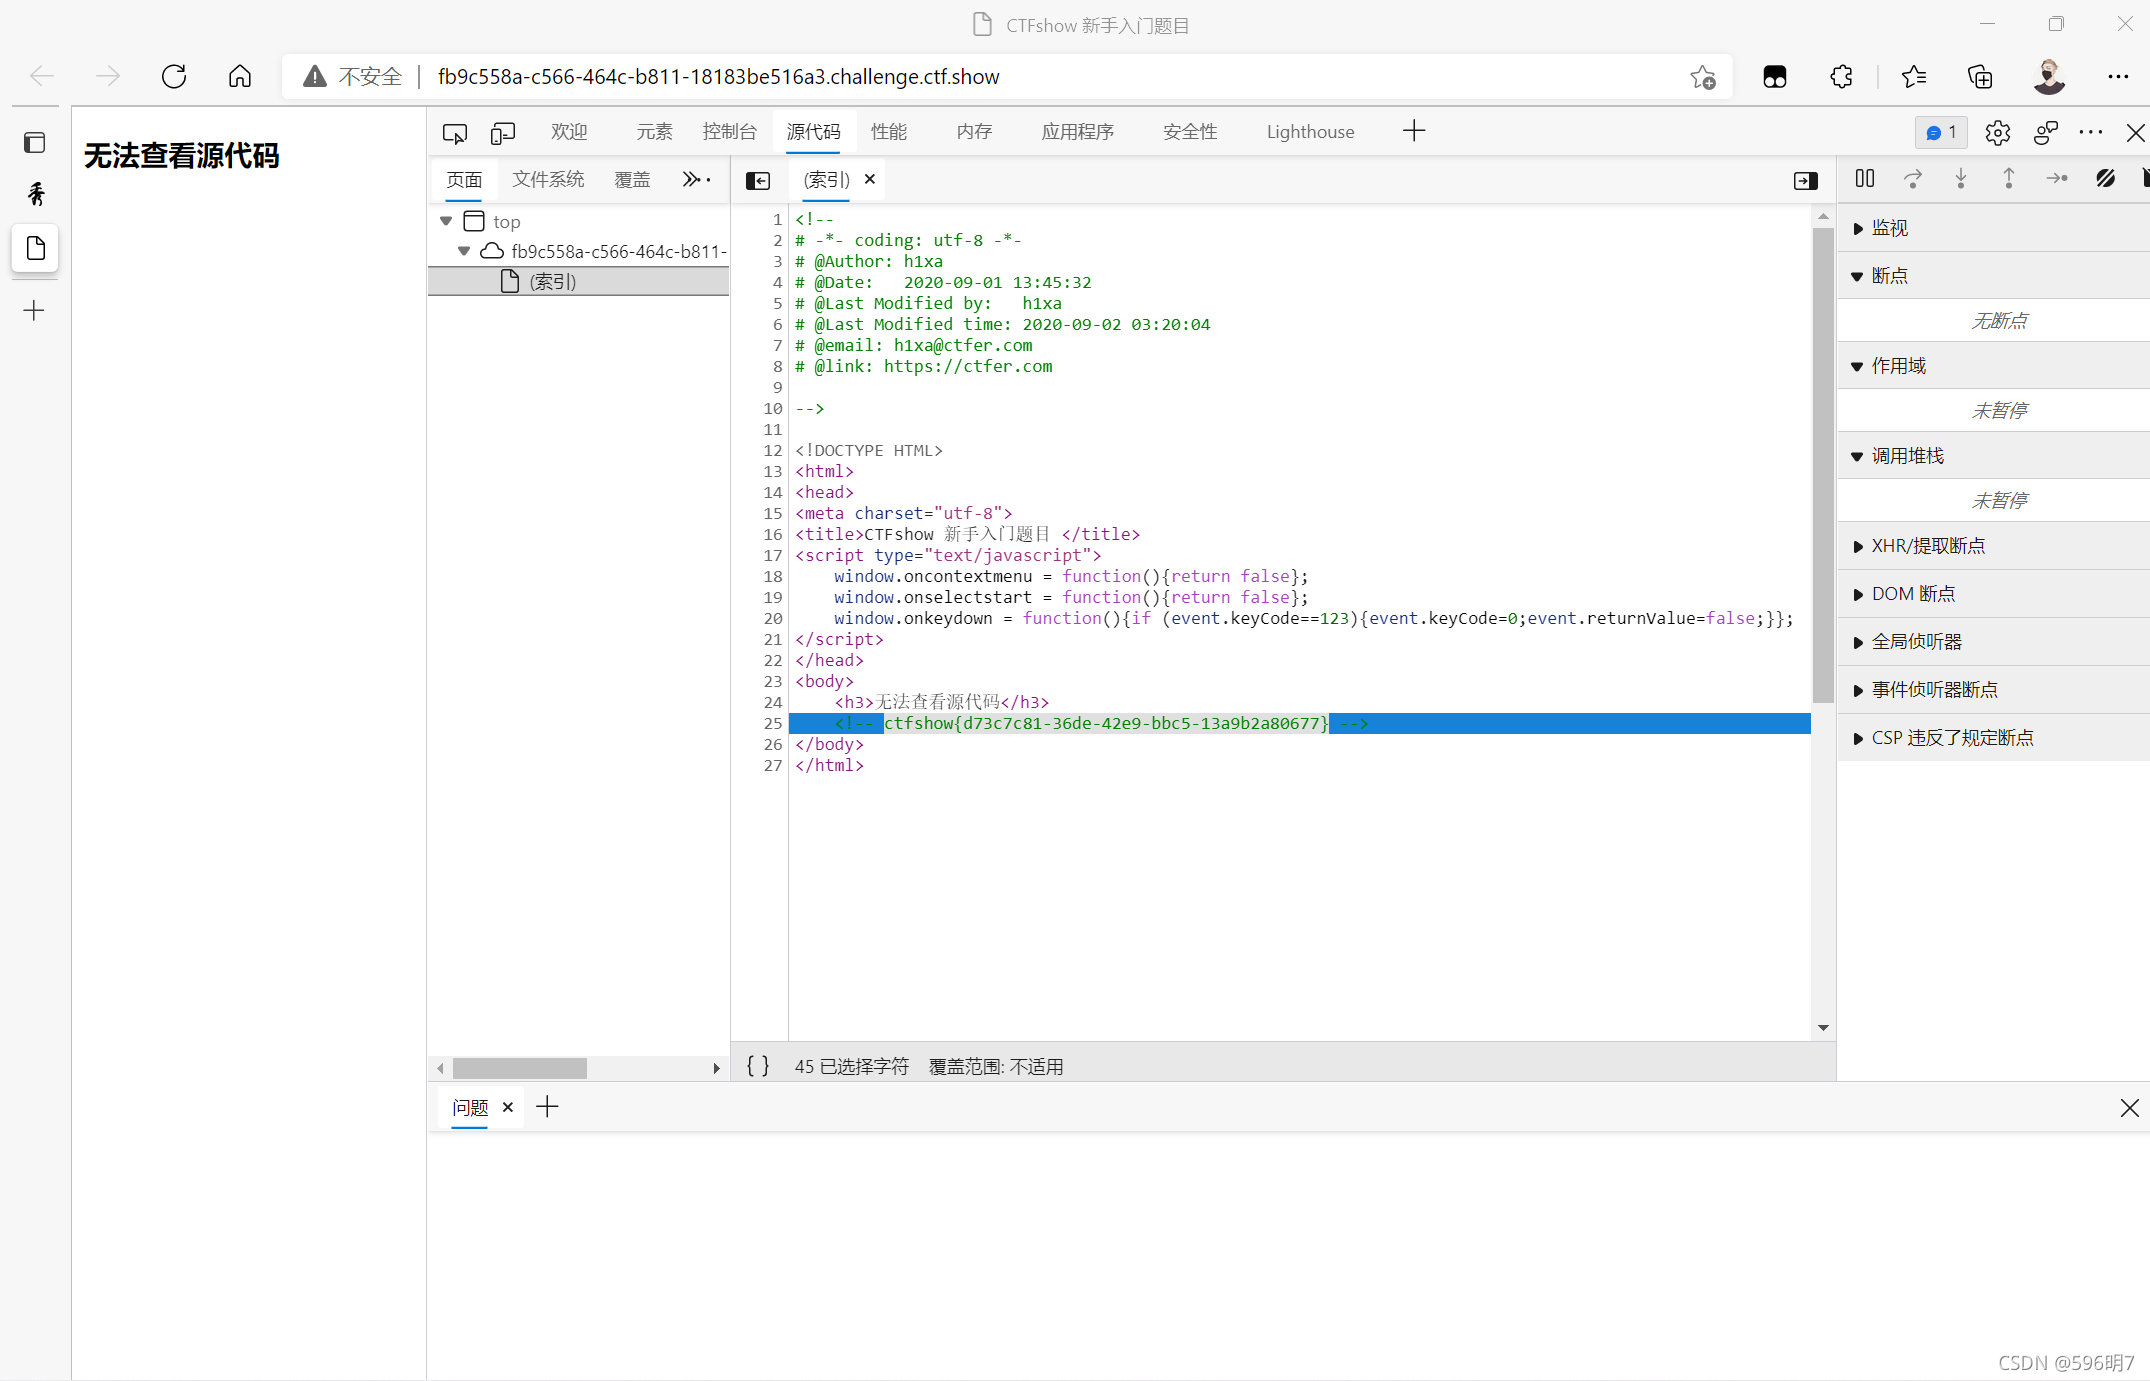
Task: Select 文件系统 Filesystem panel tab
Action: [550, 179]
